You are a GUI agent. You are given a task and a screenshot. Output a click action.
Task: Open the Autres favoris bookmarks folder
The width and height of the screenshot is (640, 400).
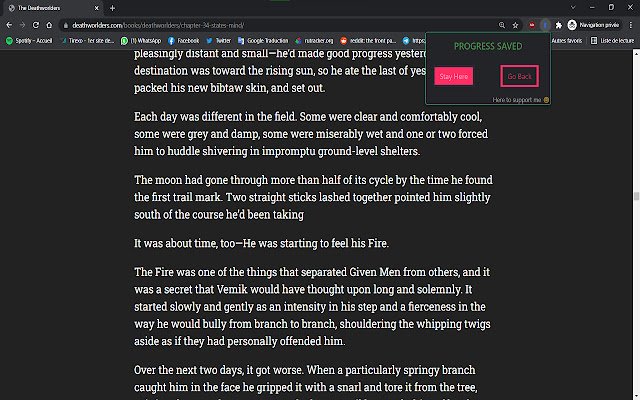(567, 40)
